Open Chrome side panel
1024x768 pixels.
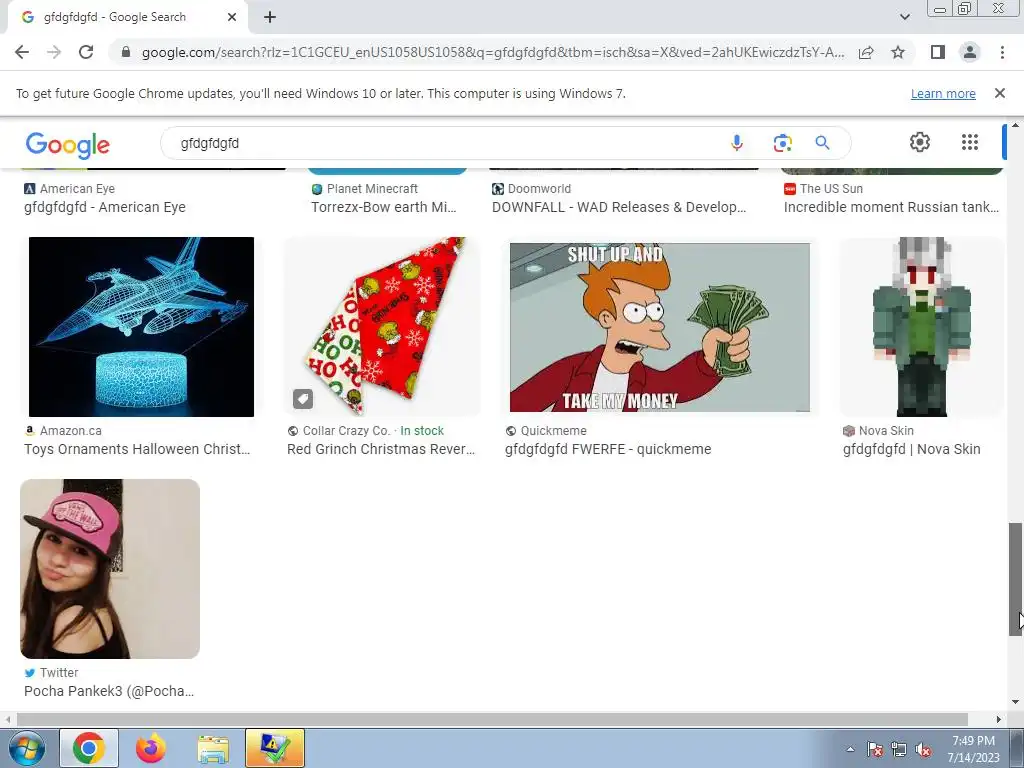coord(938,52)
